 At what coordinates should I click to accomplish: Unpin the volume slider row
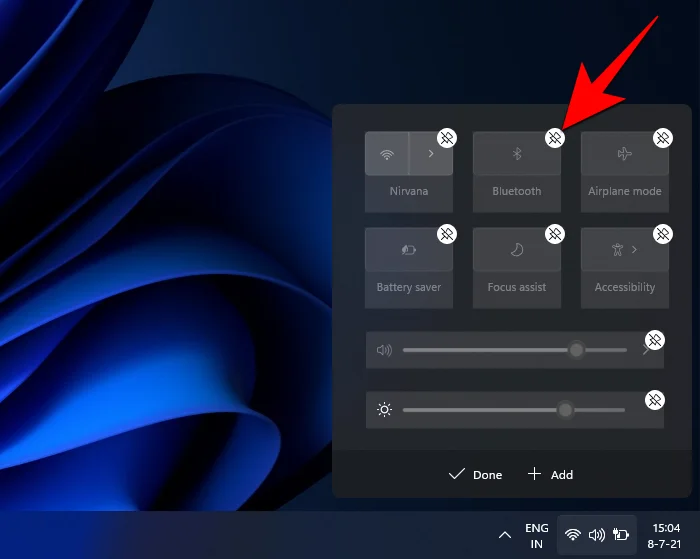tap(655, 340)
